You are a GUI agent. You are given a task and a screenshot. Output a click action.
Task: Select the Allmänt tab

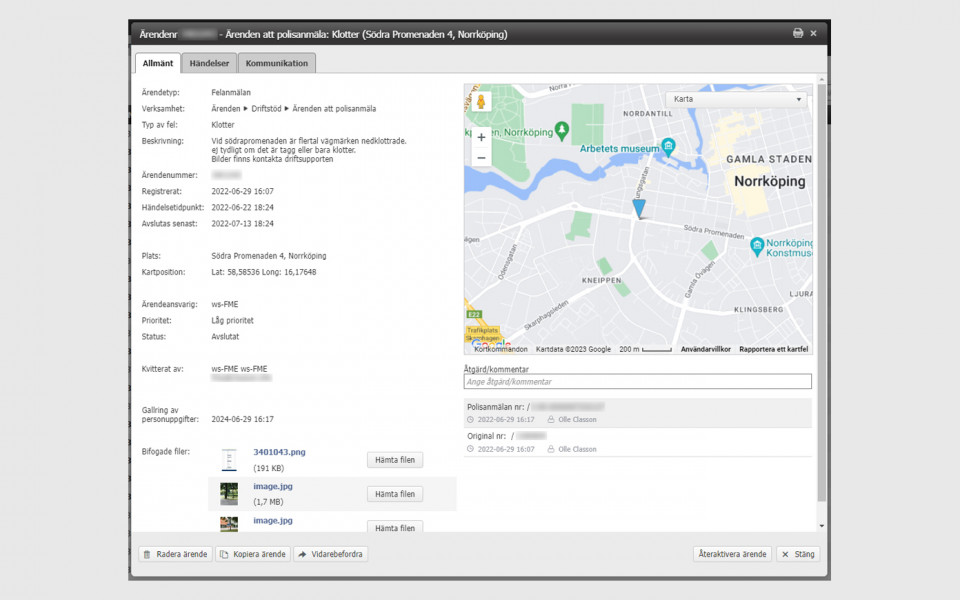click(x=158, y=63)
